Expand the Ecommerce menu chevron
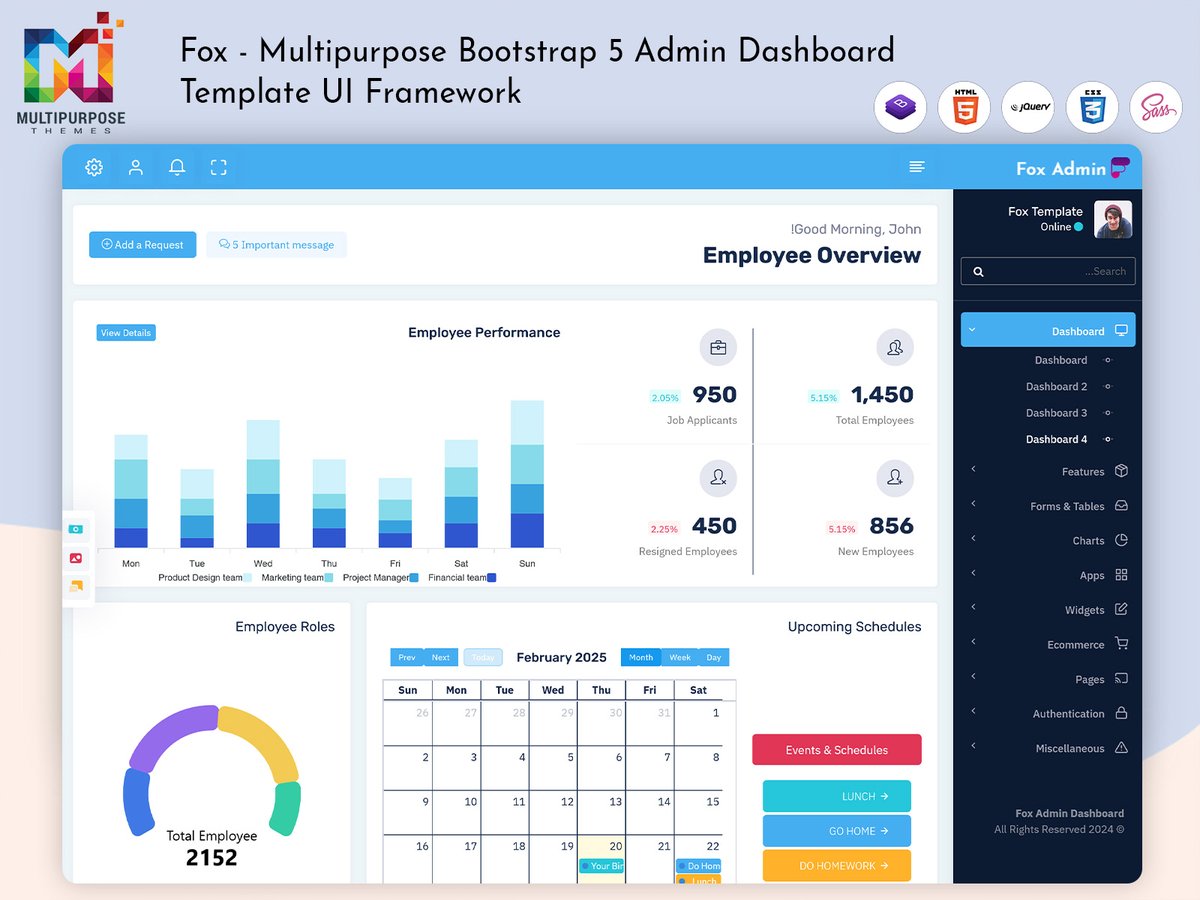1200x900 pixels. [x=973, y=642]
